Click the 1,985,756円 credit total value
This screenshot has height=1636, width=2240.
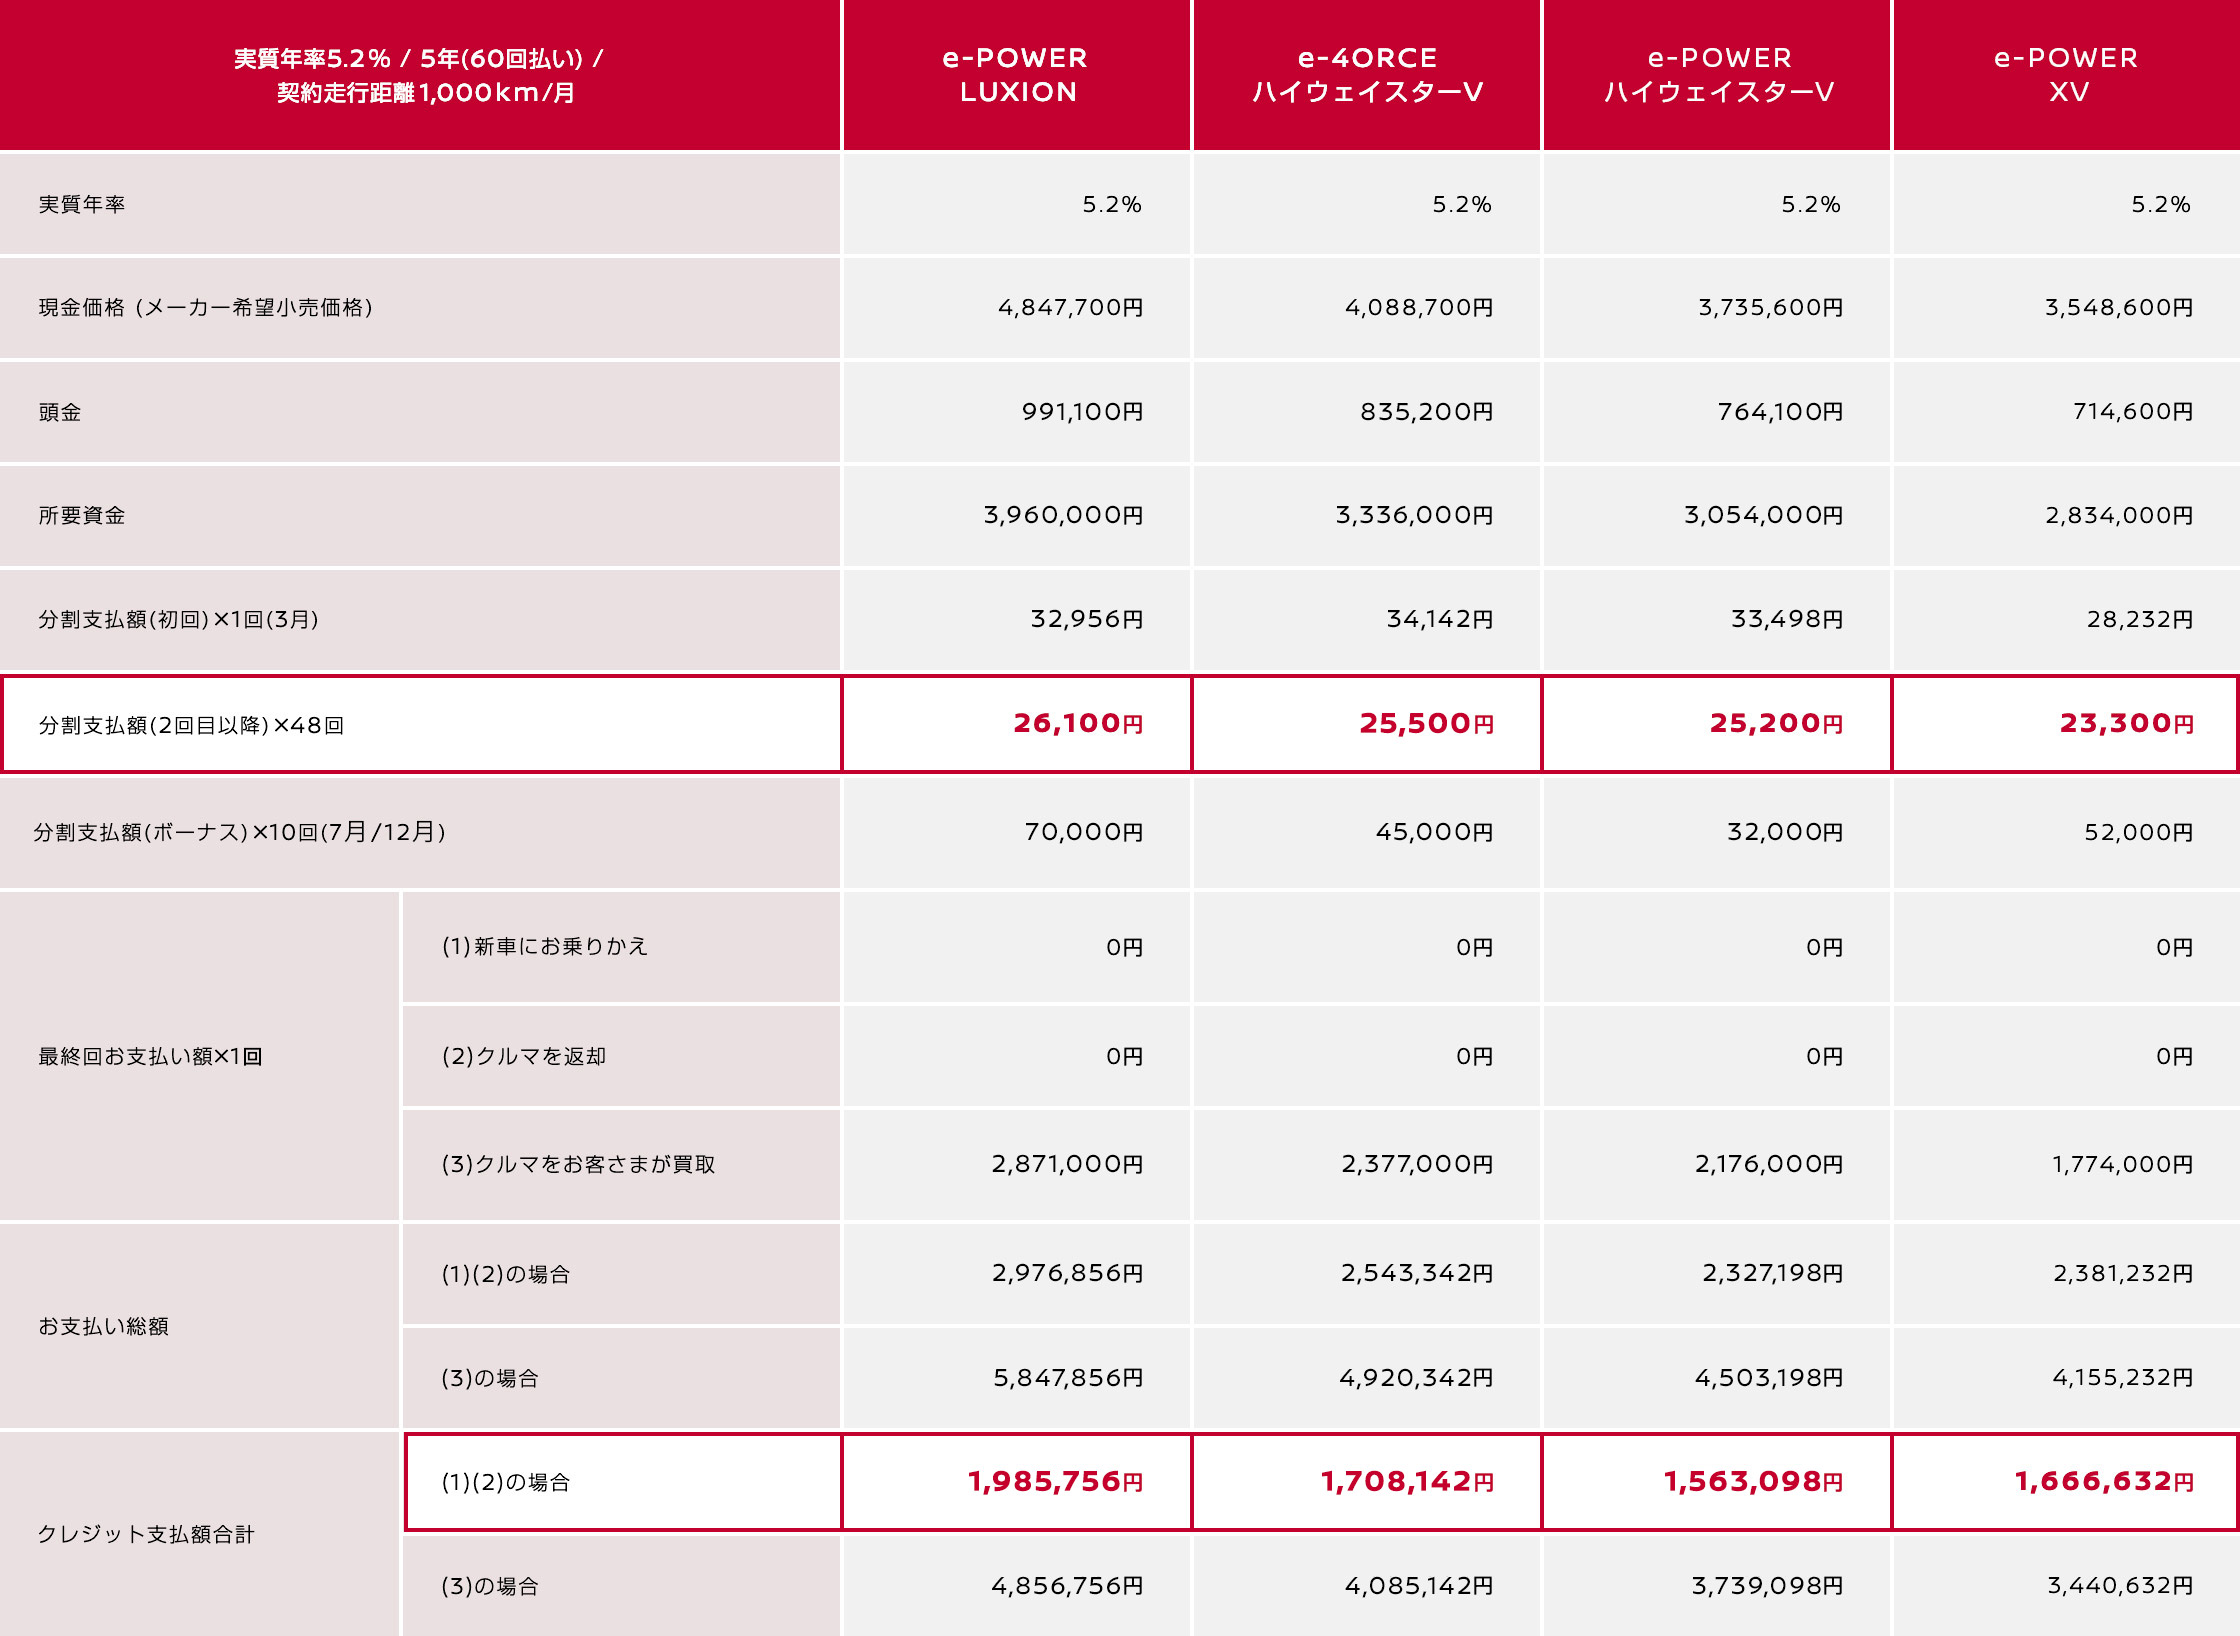[1055, 1482]
